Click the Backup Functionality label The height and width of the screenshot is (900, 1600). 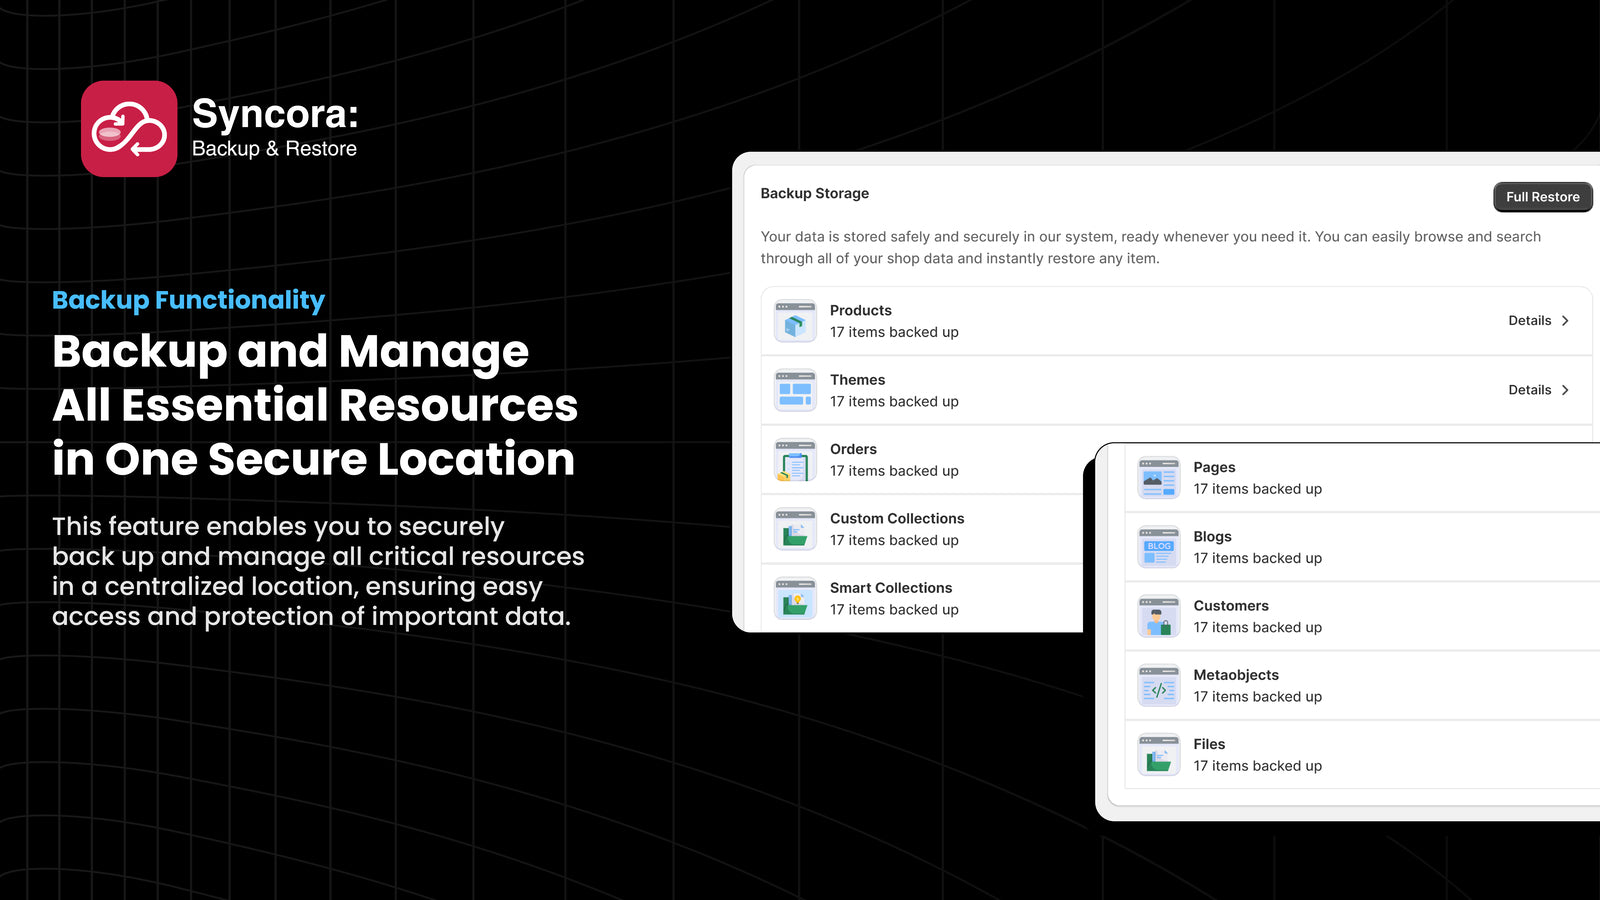coord(188,299)
